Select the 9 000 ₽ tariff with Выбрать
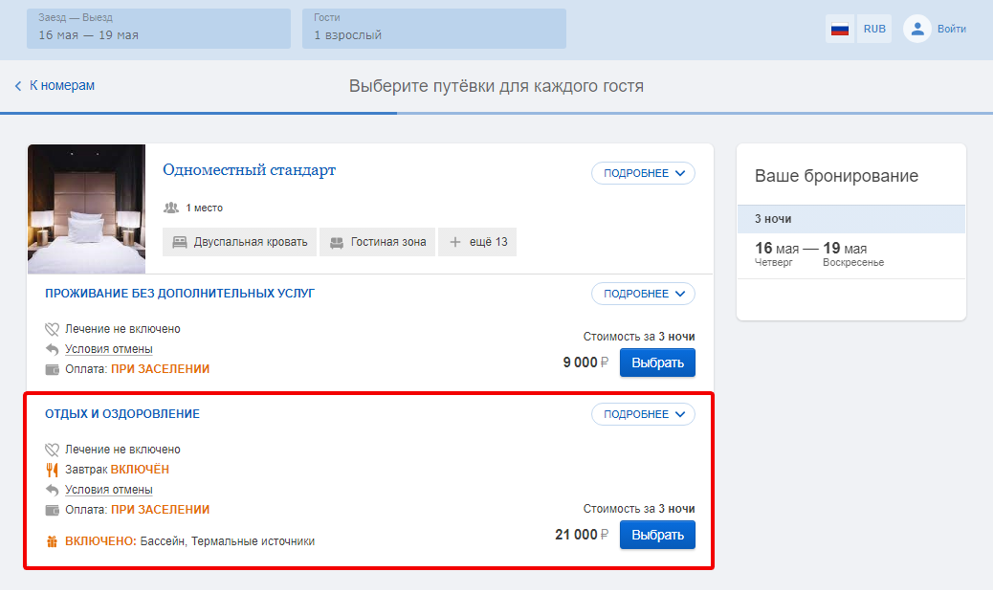 657,363
